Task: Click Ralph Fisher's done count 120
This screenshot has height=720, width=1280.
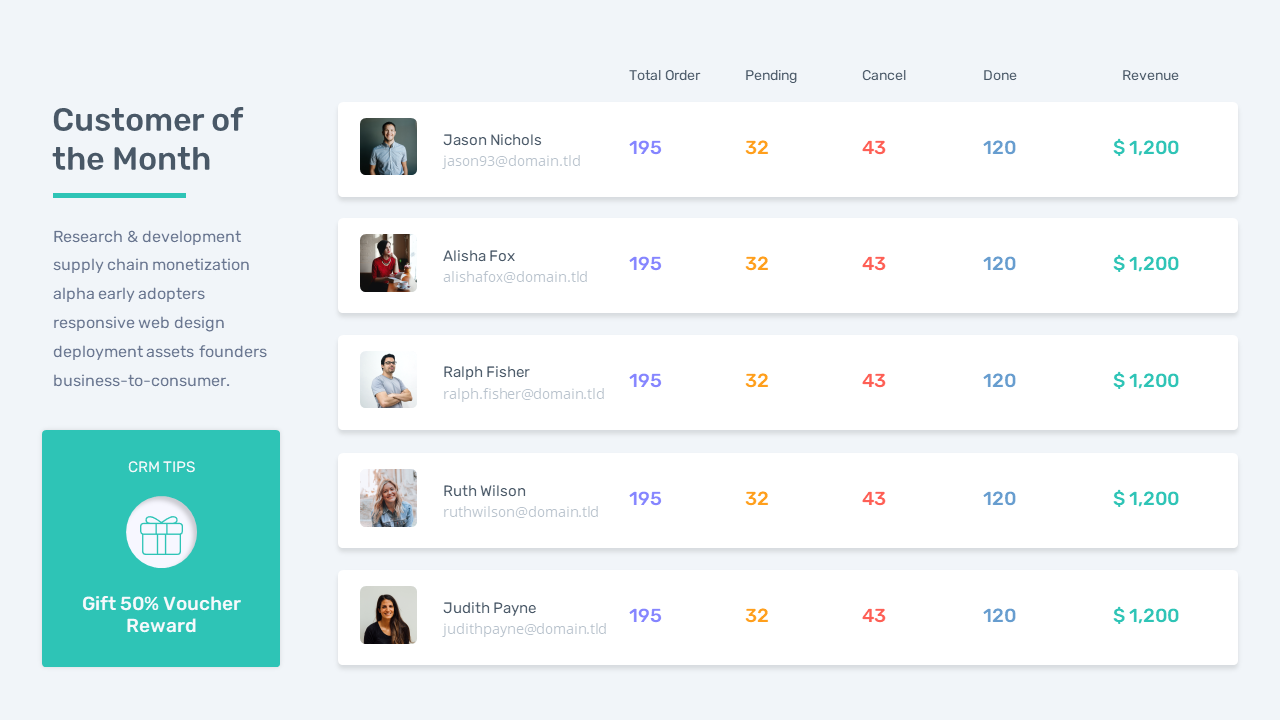Action: pos(1000,381)
